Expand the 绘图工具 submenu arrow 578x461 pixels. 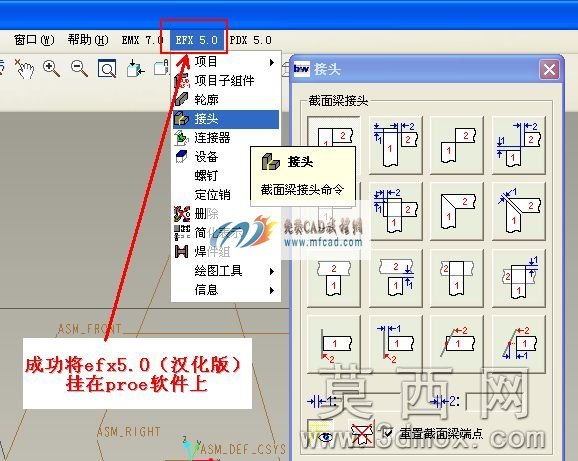click(x=272, y=272)
